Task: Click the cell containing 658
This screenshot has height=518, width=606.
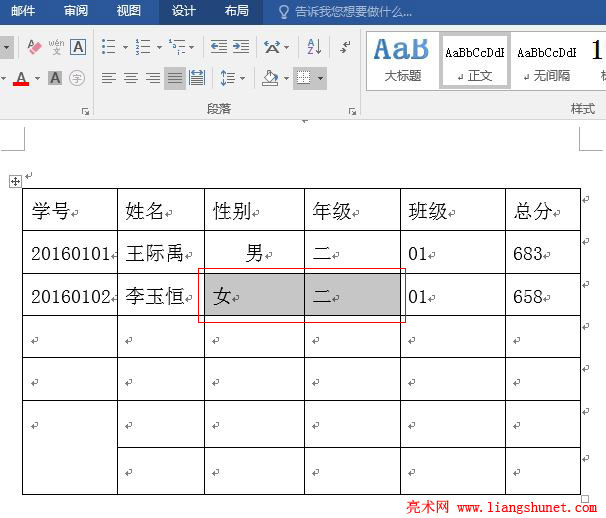Action: pos(543,295)
